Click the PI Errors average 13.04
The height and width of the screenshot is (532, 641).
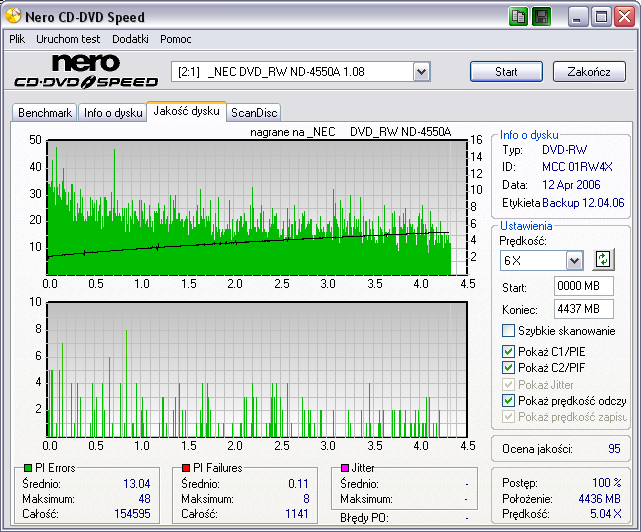click(x=137, y=484)
